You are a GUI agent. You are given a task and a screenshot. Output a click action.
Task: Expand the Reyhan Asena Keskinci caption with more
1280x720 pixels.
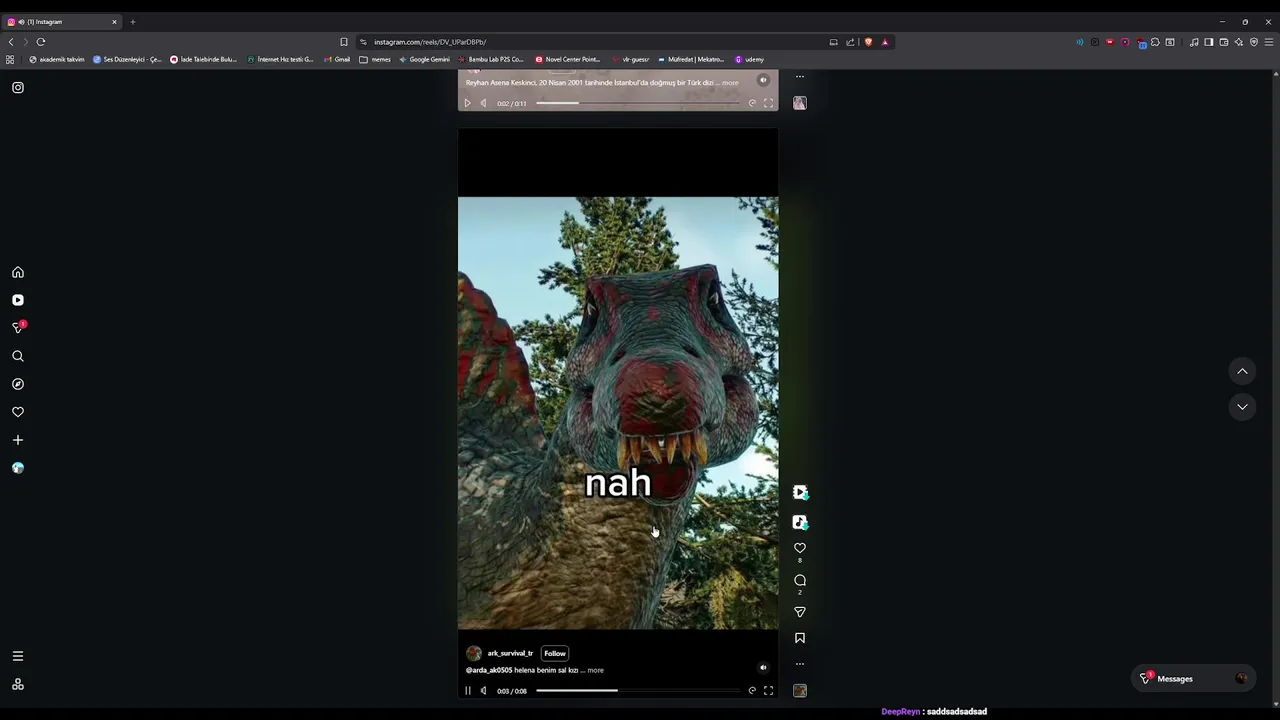(731, 83)
